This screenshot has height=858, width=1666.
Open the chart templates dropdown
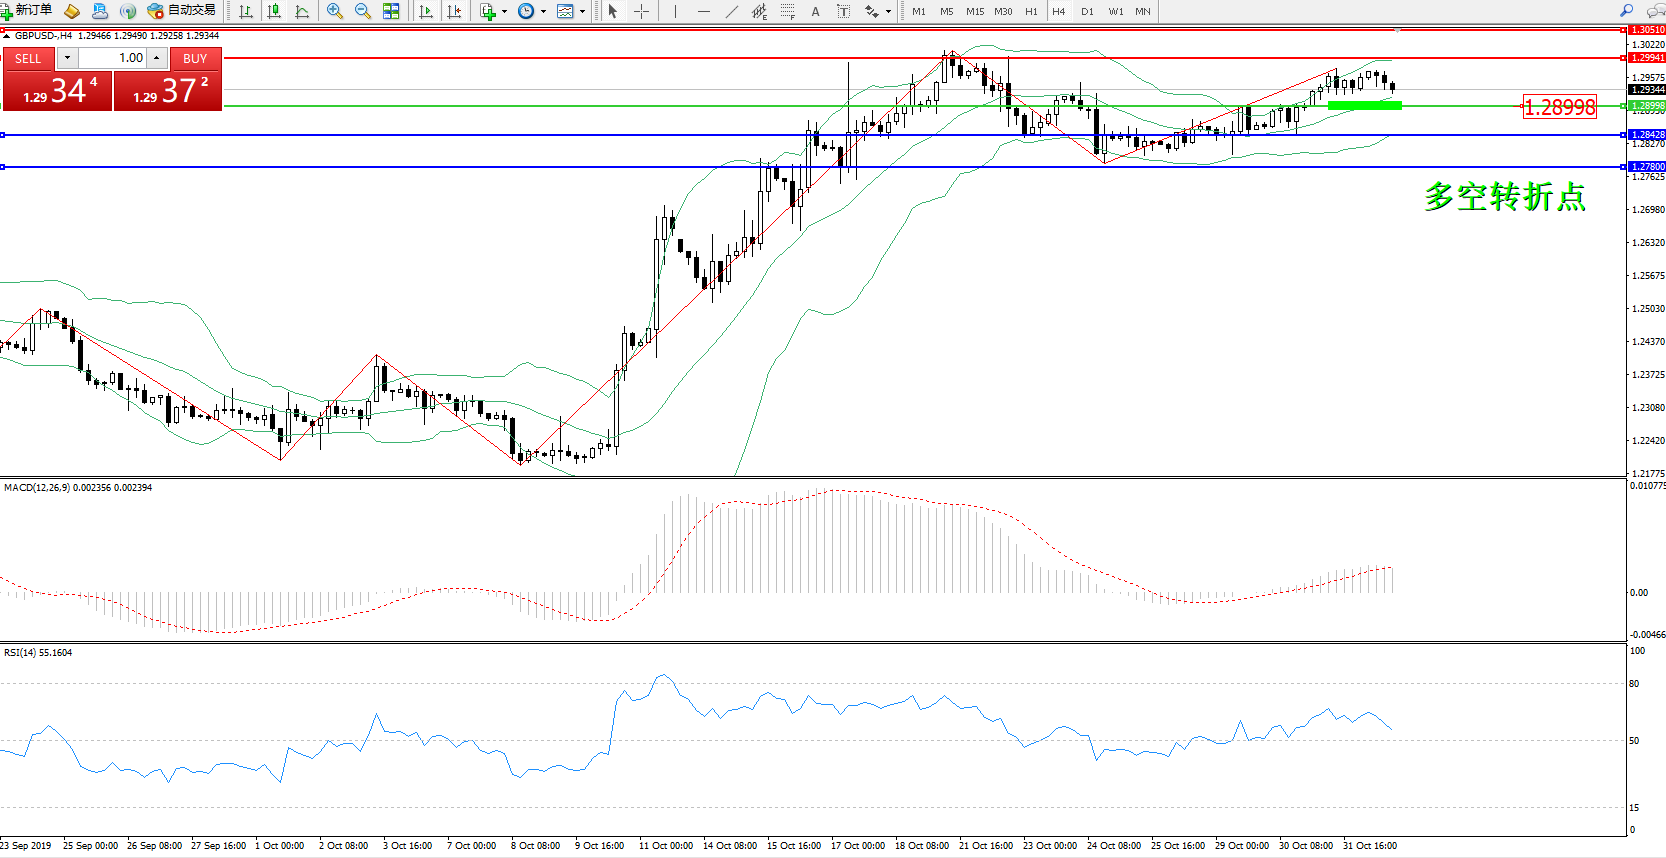582,12
